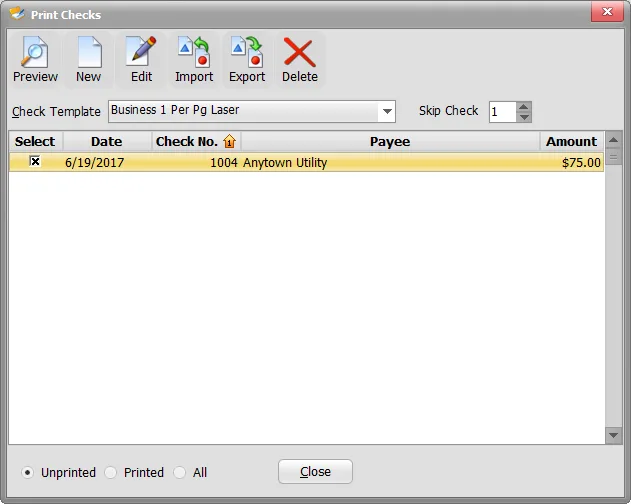
Task: Sort by the Payee column header
Action: [390, 141]
